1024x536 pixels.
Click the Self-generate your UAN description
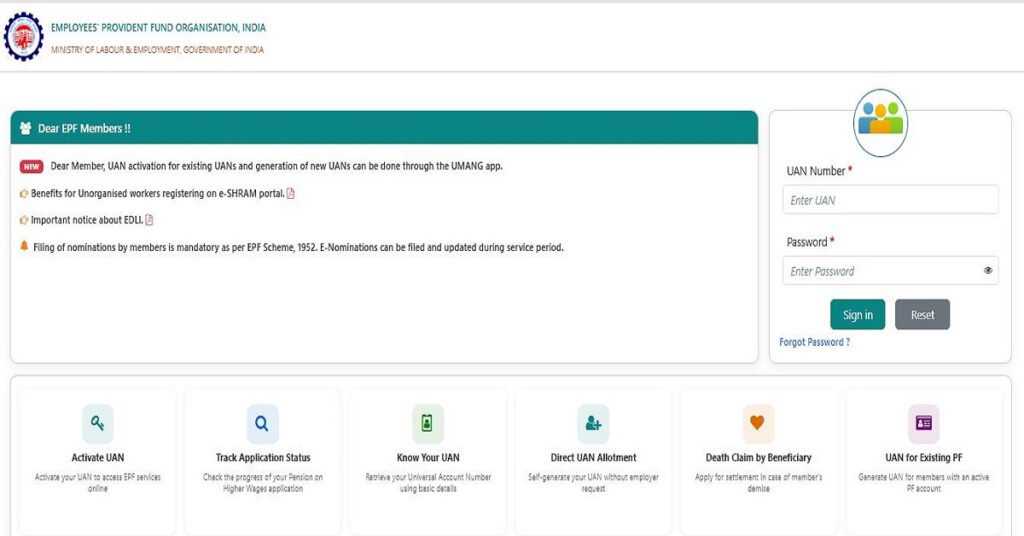[x=593, y=482]
